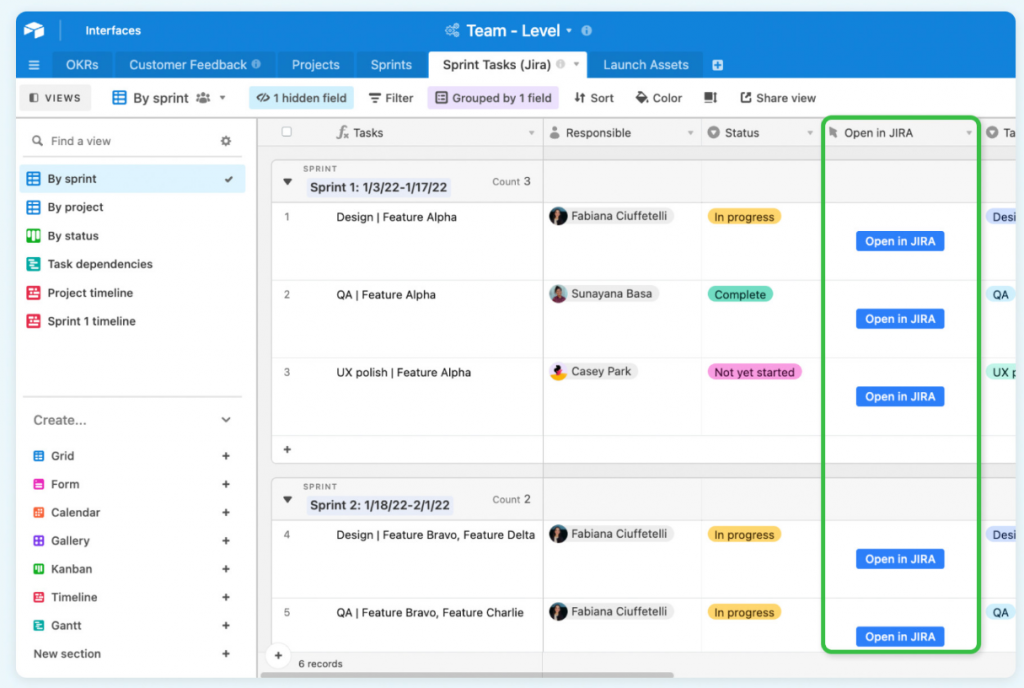
Task: Open the hamburger menu beside OKRs tab
Action: pos(34,65)
